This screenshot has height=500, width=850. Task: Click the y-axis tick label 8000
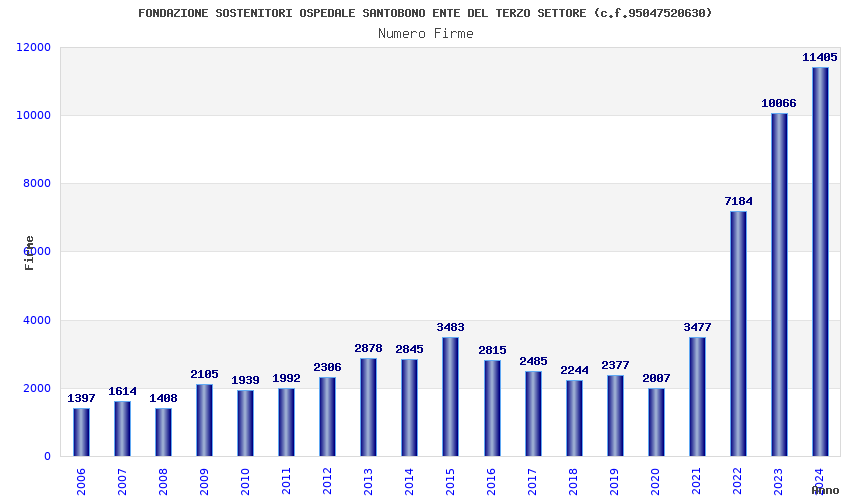tap(37, 184)
